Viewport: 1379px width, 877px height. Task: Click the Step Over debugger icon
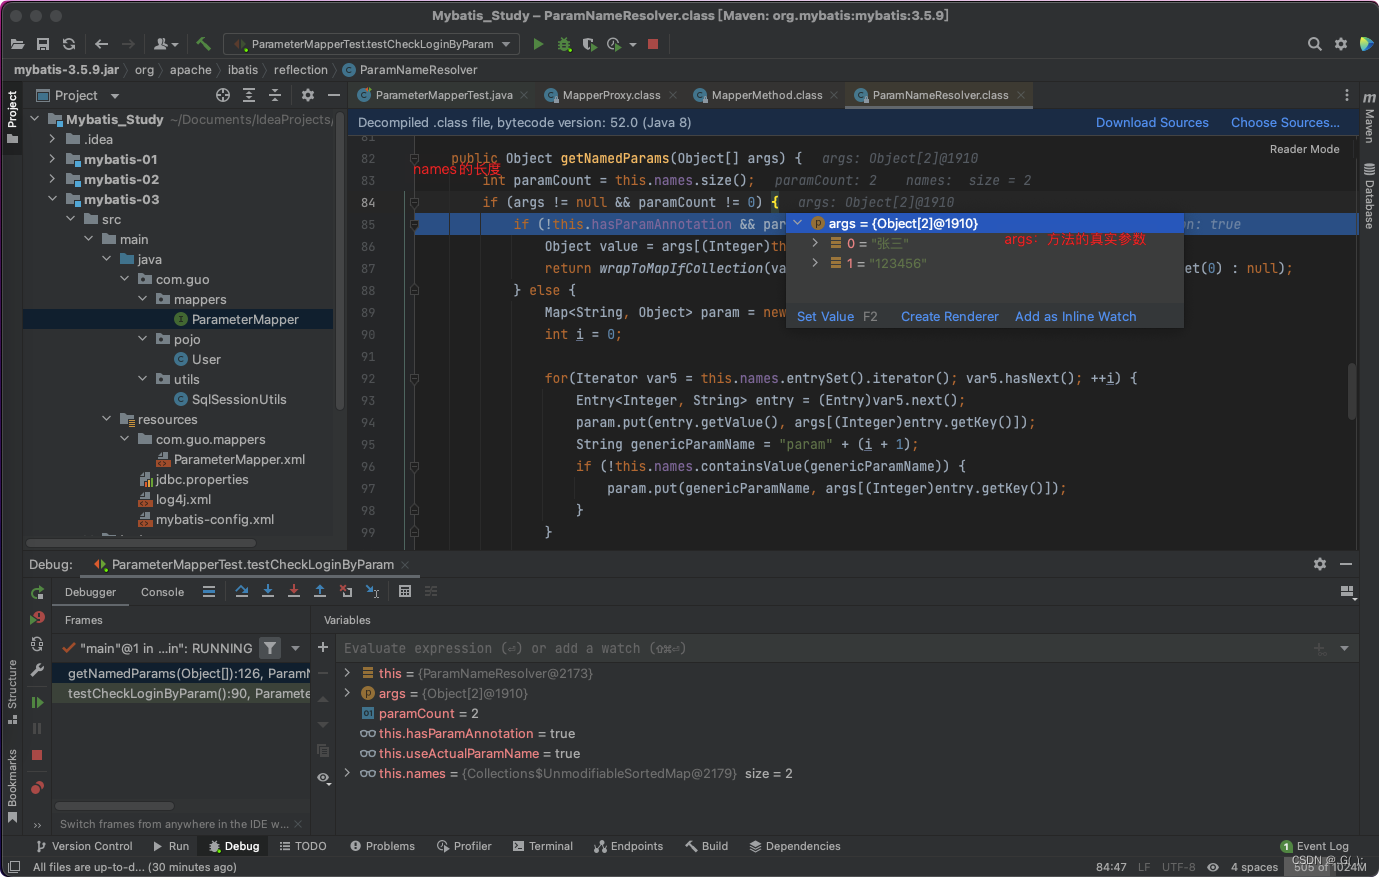coord(242,591)
